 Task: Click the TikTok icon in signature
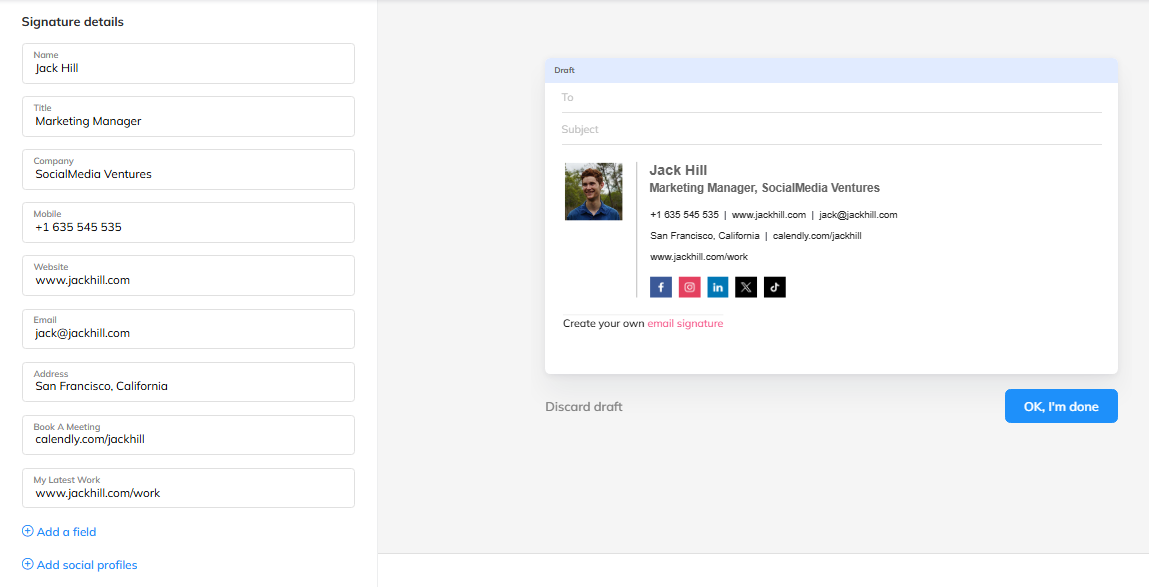pyautogui.click(x=775, y=288)
